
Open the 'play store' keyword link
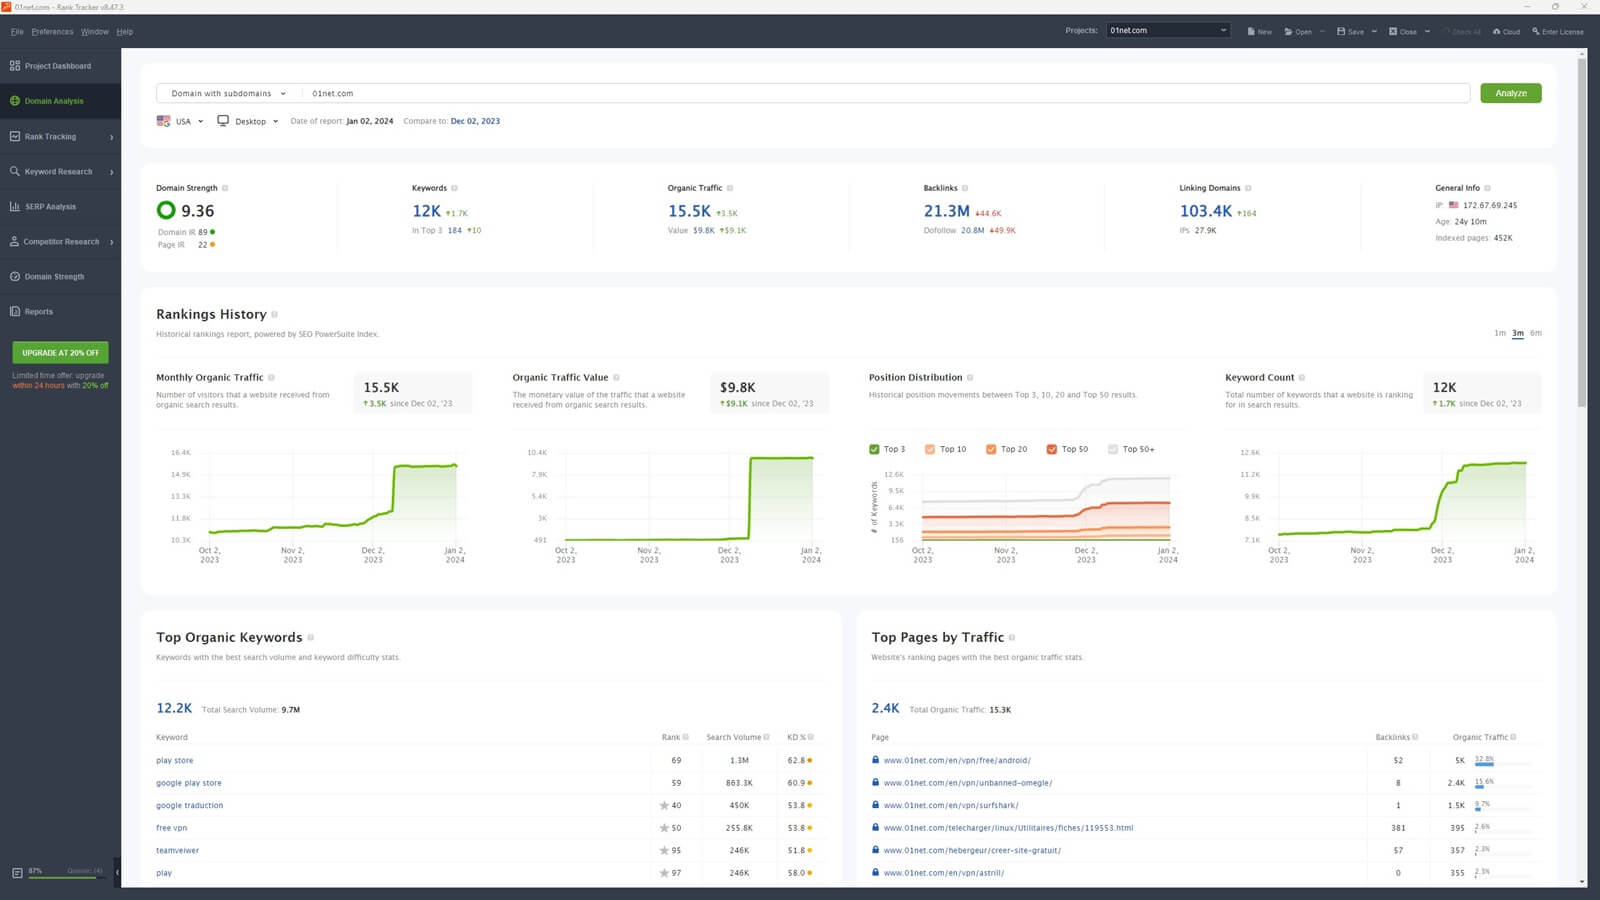click(x=174, y=760)
